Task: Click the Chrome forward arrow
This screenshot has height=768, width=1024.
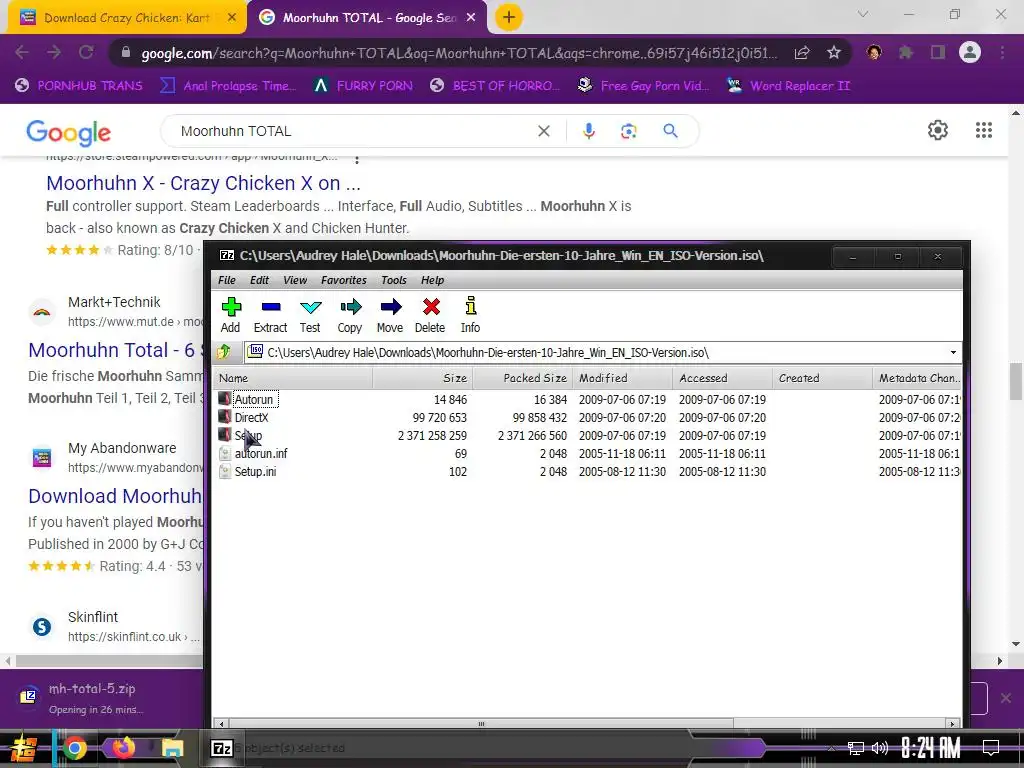Action: [x=54, y=52]
